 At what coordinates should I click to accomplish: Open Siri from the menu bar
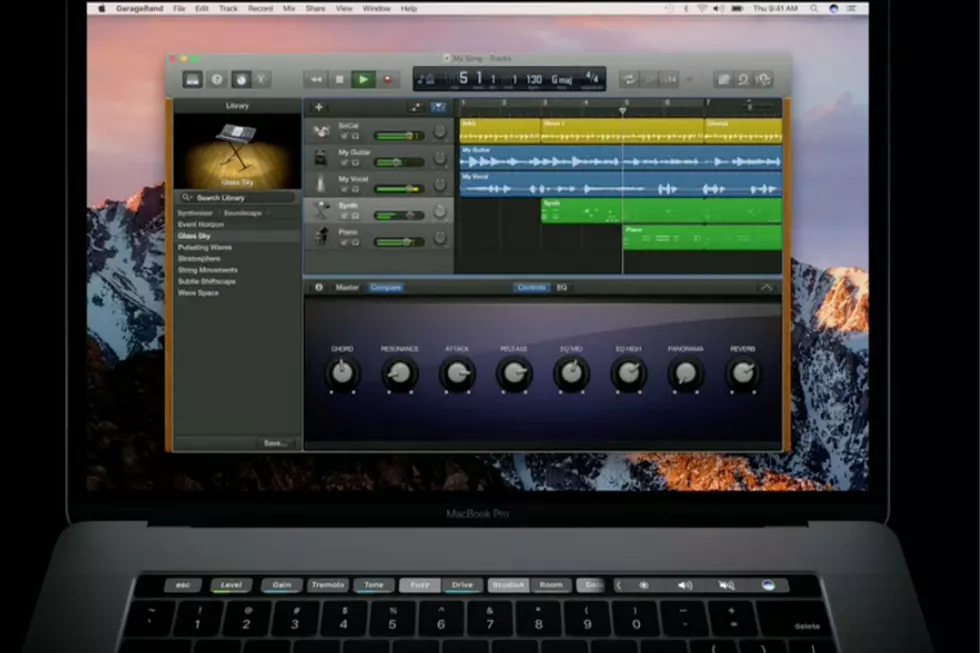834,8
